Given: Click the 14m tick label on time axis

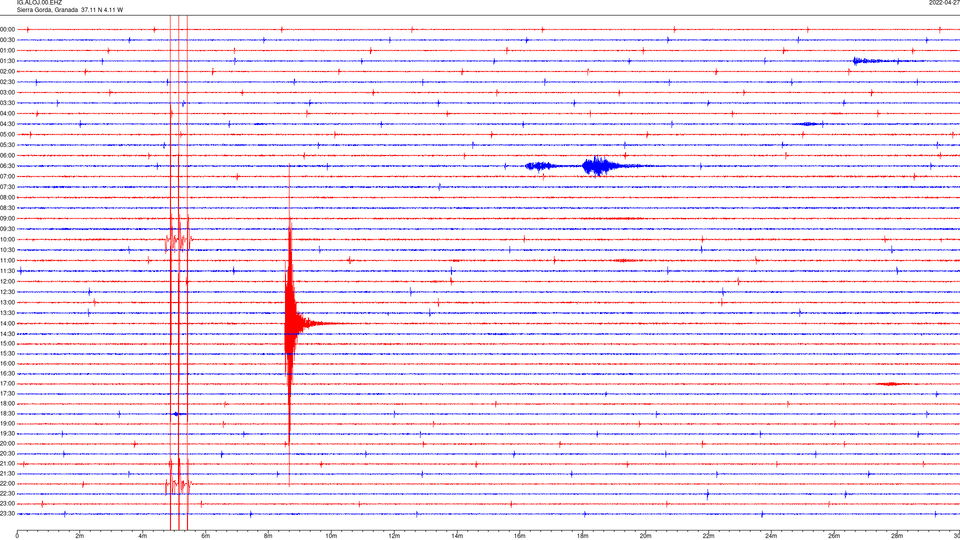Looking at the screenshot, I should [x=457, y=536].
